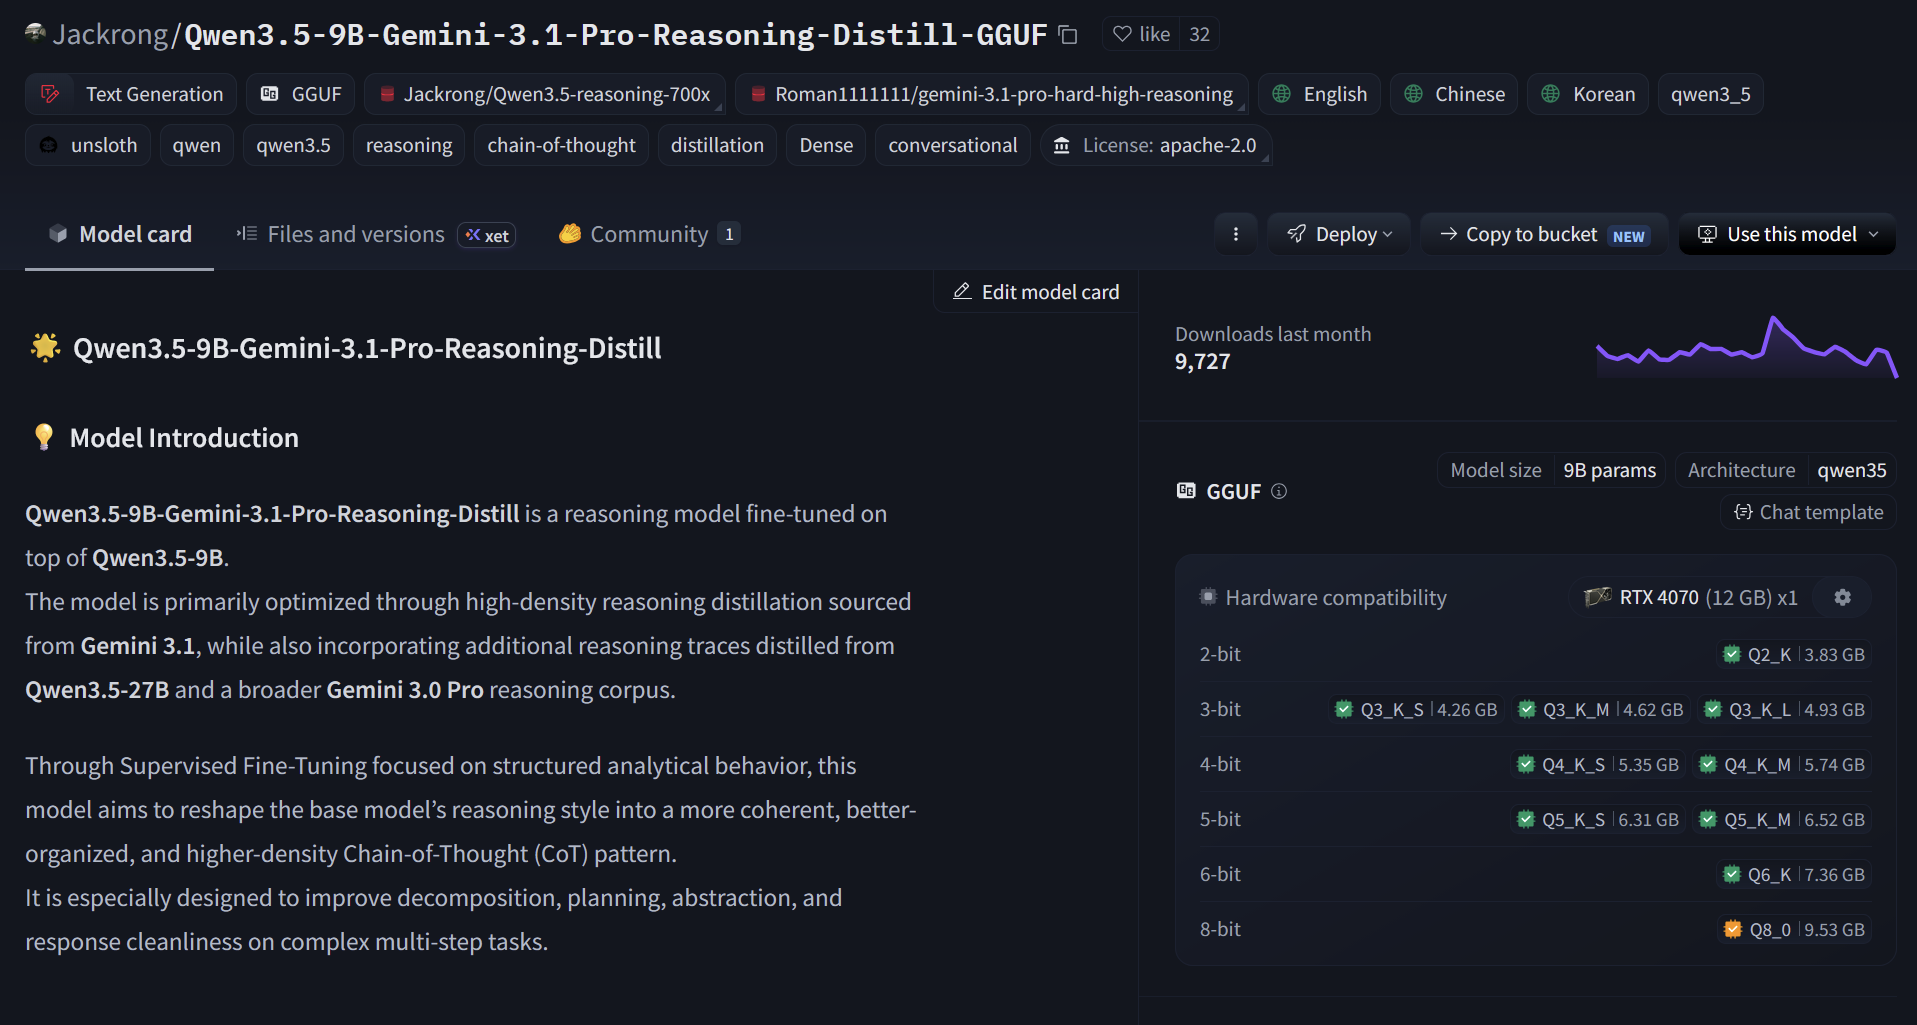The height and width of the screenshot is (1025, 1917).
Task: Switch to the Model card tab
Action: click(120, 234)
